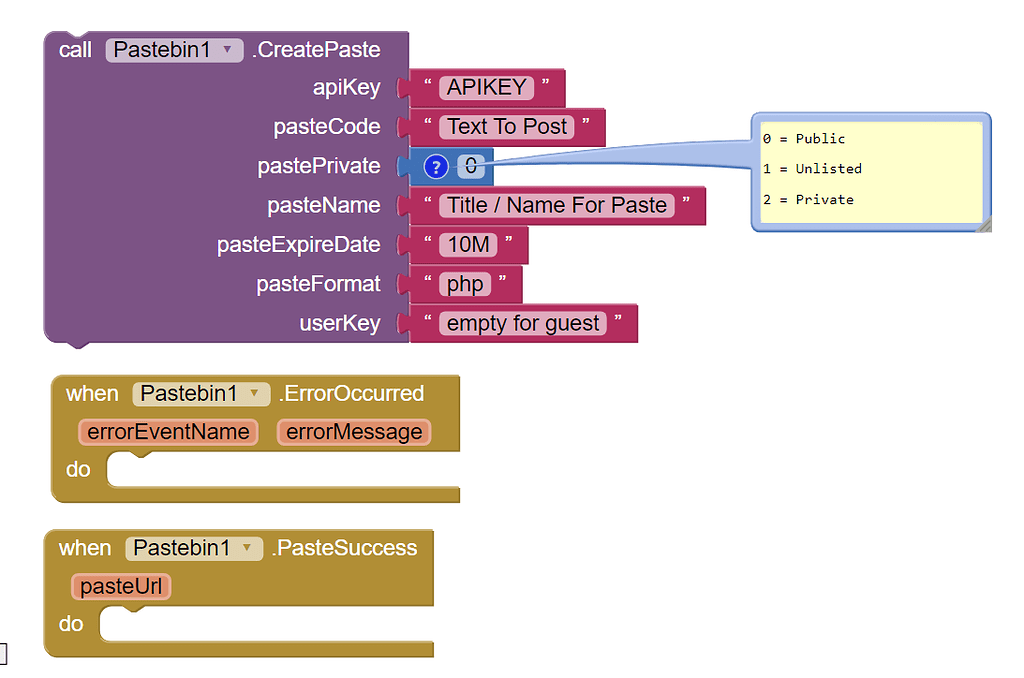Edit the empty for guest userKey value

[x=521, y=322]
